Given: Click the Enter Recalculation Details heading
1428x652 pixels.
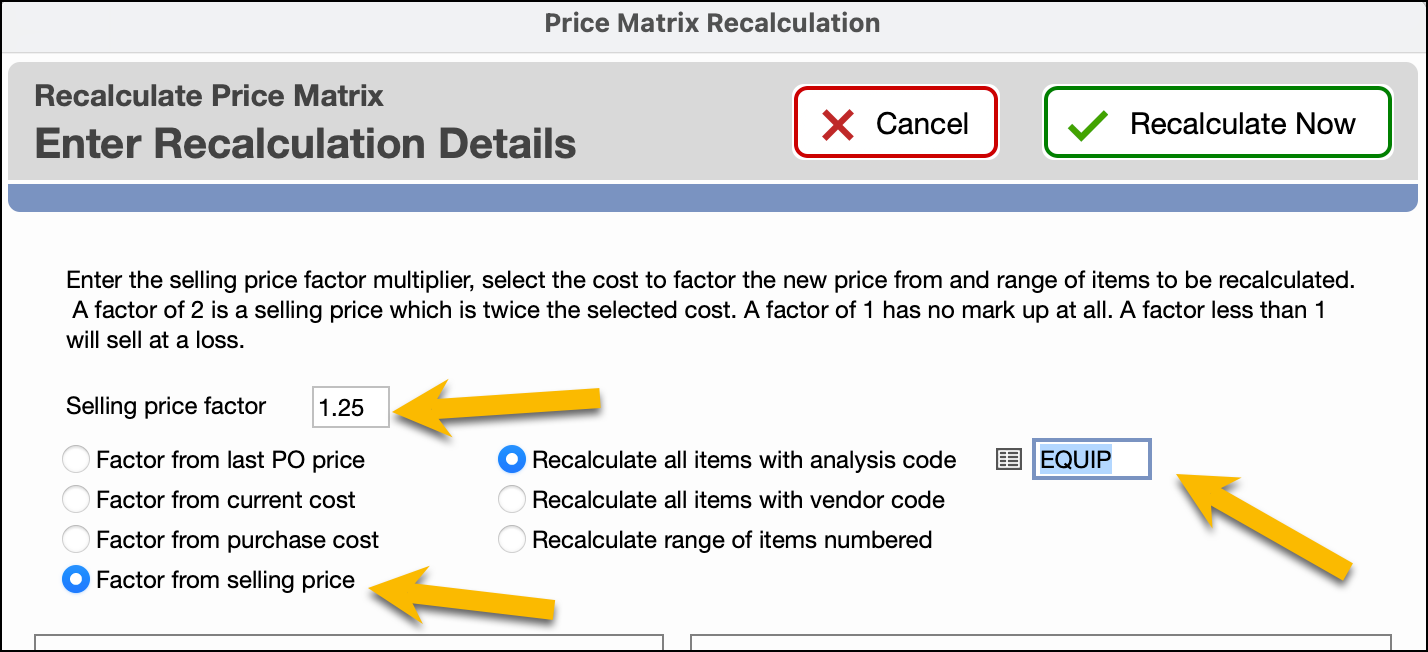Looking at the screenshot, I should point(305,143).
